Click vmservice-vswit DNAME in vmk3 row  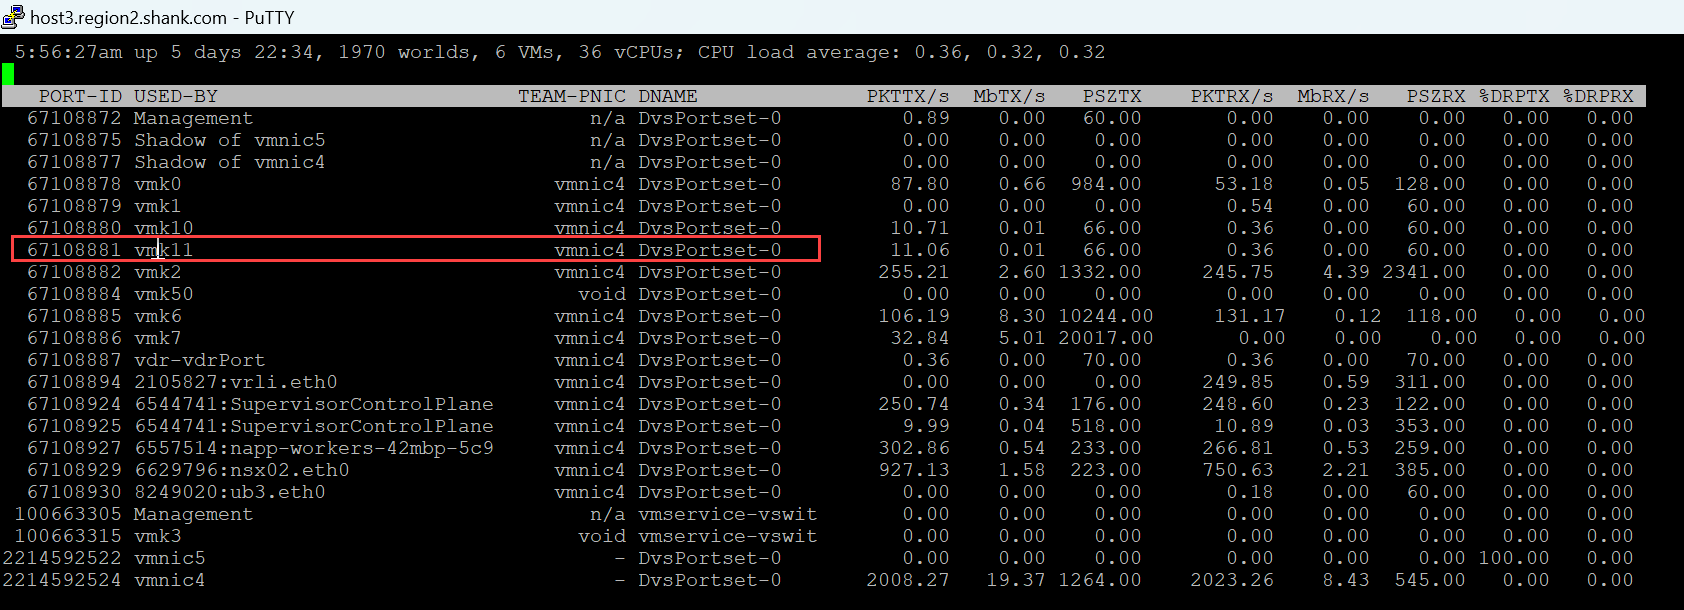tap(728, 536)
